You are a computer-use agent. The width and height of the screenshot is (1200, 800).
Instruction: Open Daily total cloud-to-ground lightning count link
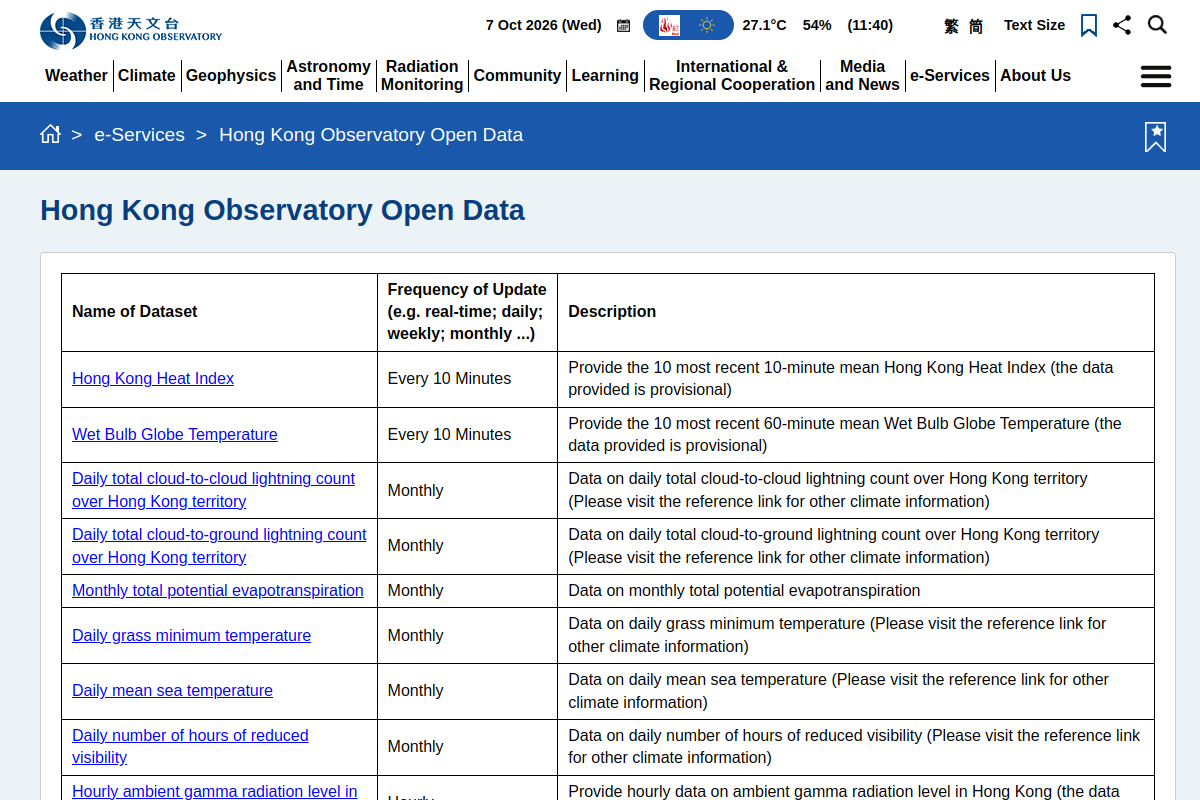(219, 546)
